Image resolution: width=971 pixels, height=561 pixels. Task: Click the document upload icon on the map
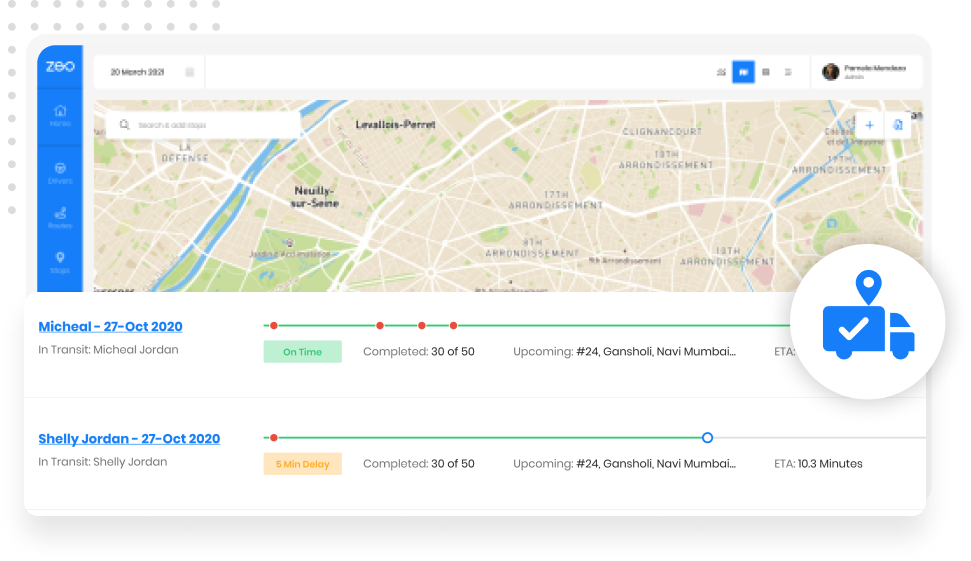[897, 125]
